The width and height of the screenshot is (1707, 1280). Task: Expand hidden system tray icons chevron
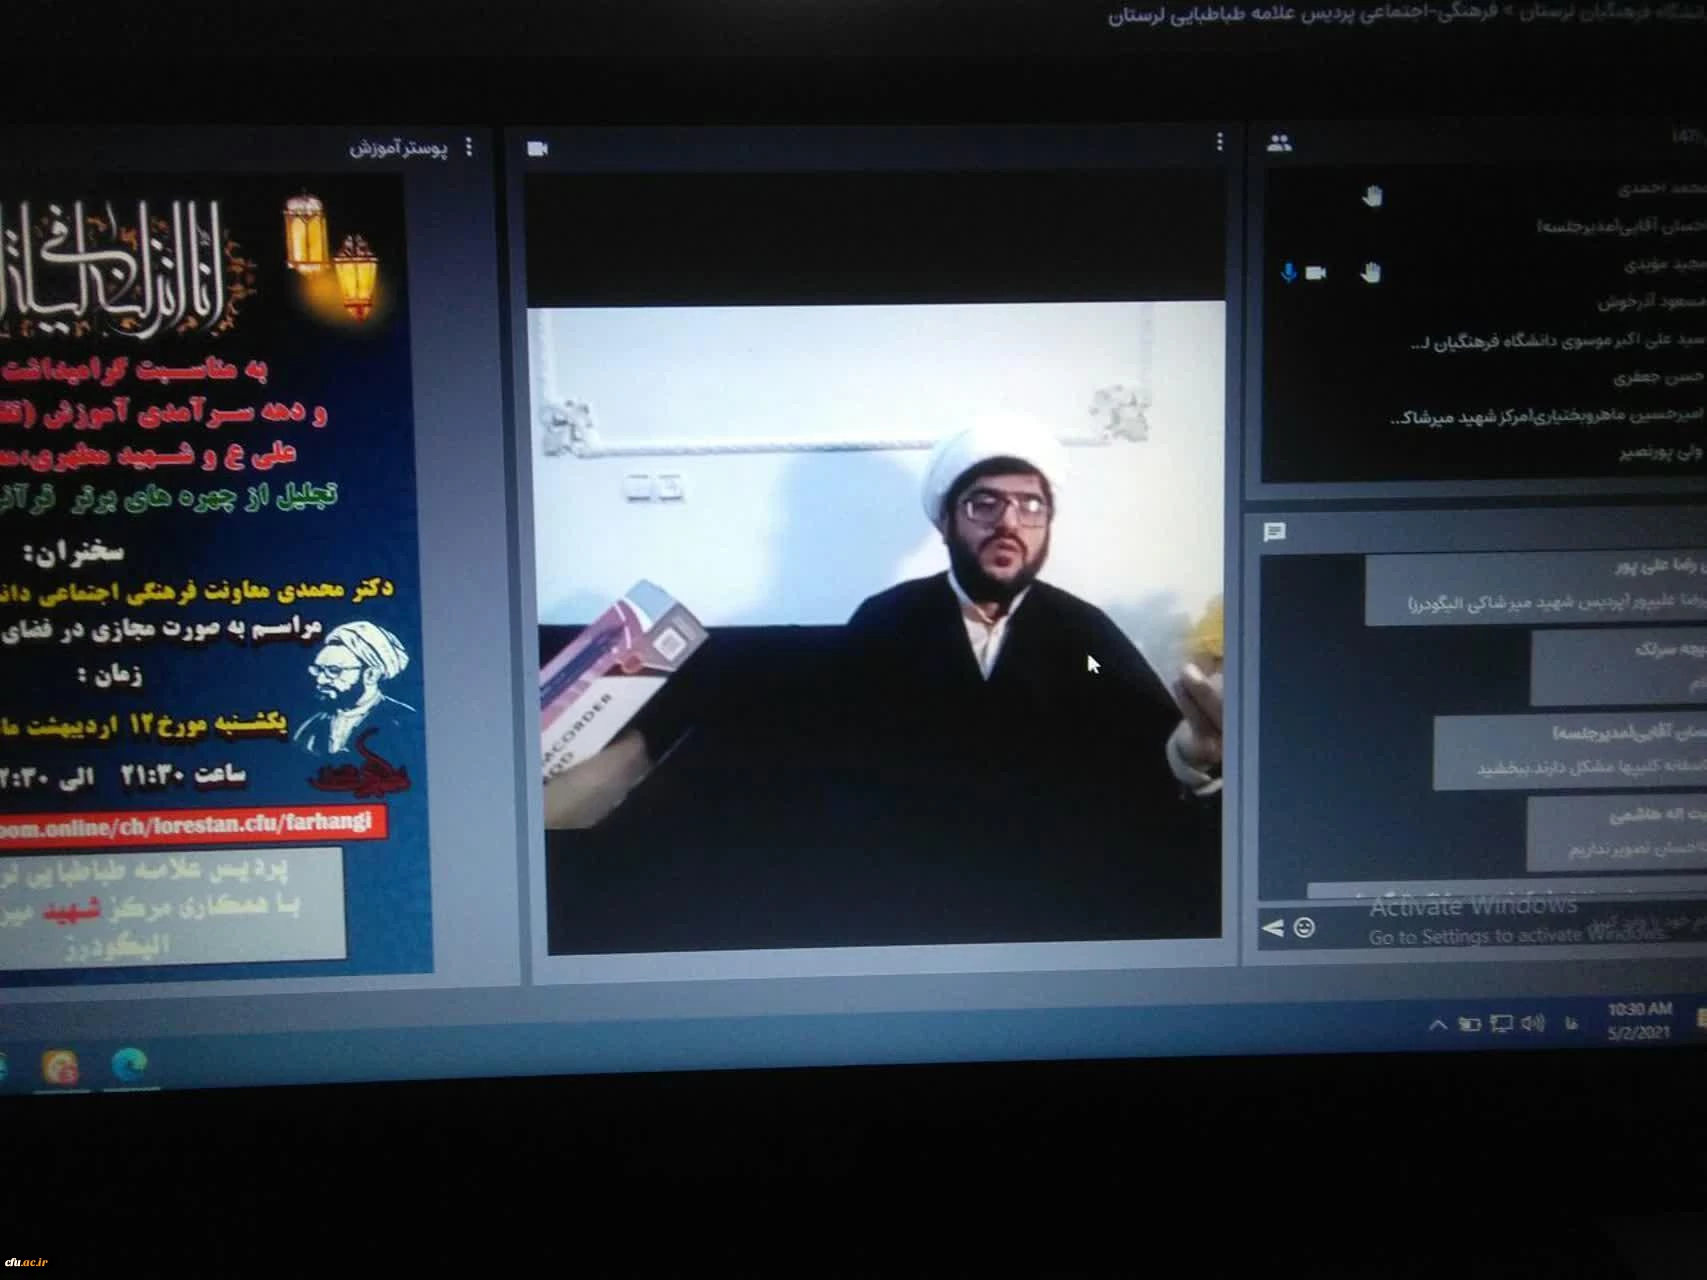pyautogui.click(x=1438, y=1024)
